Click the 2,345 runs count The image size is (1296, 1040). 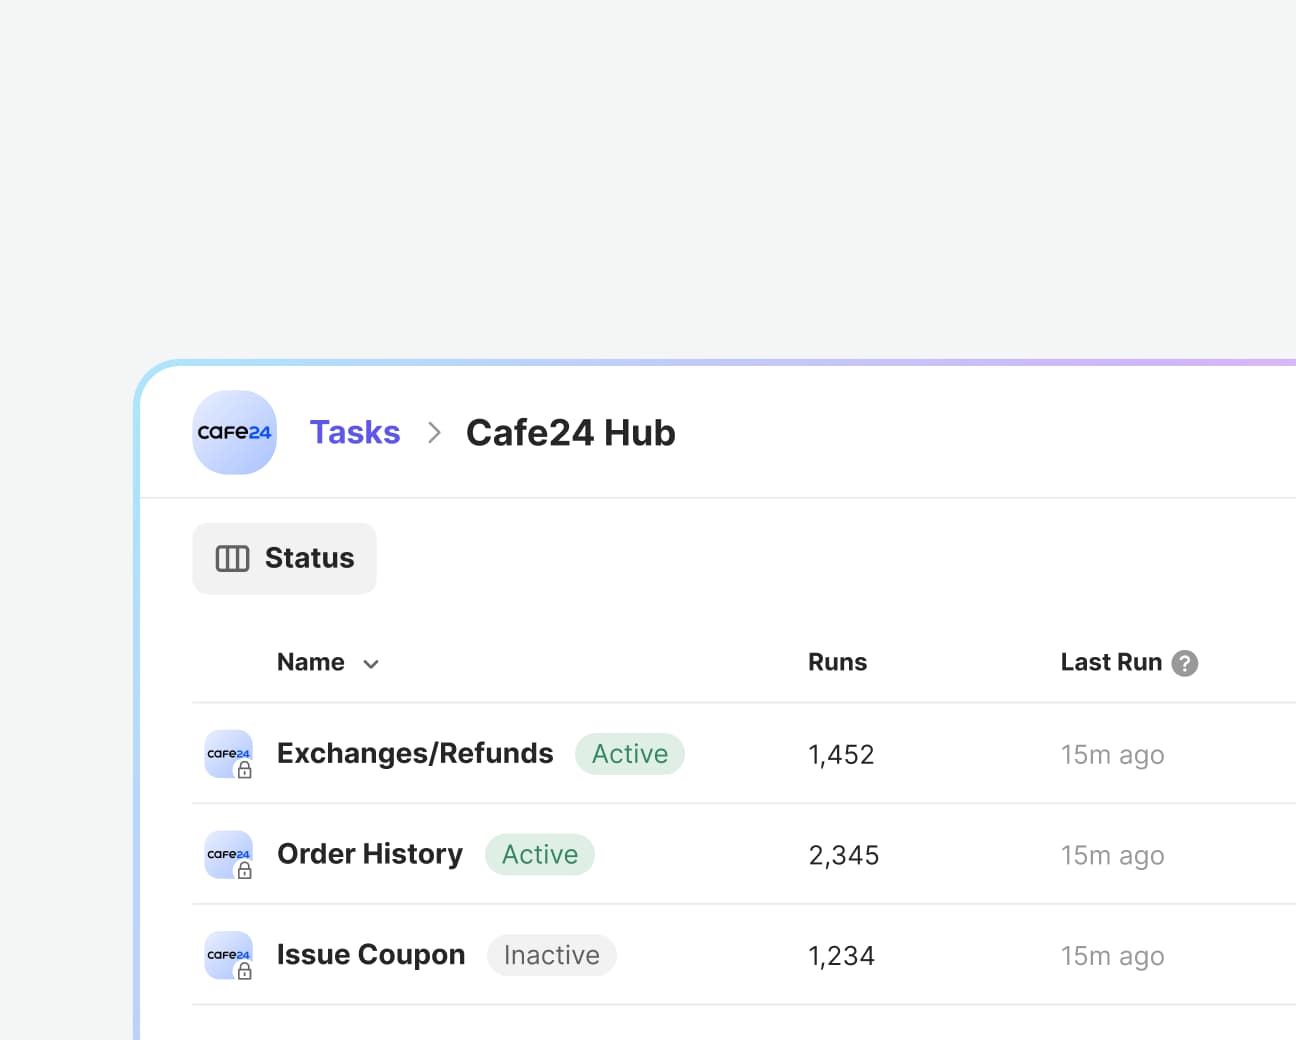pyautogui.click(x=843, y=855)
